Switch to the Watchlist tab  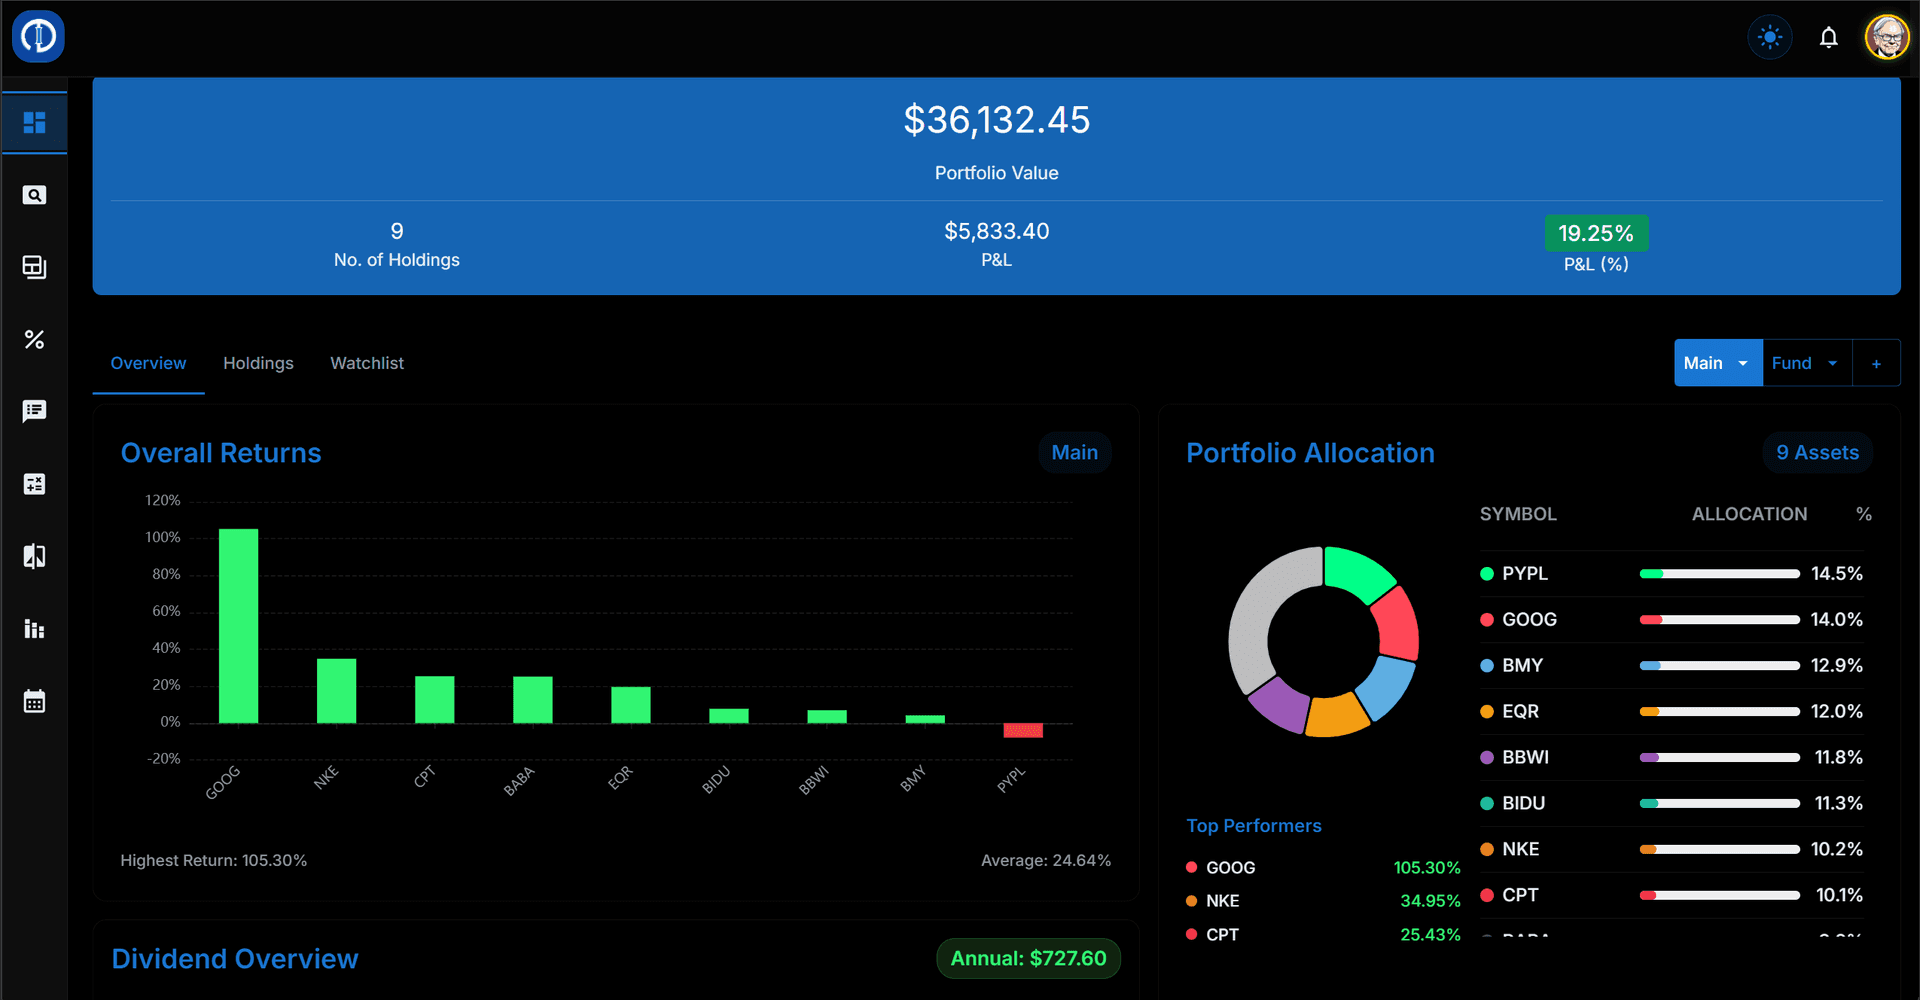pos(366,362)
